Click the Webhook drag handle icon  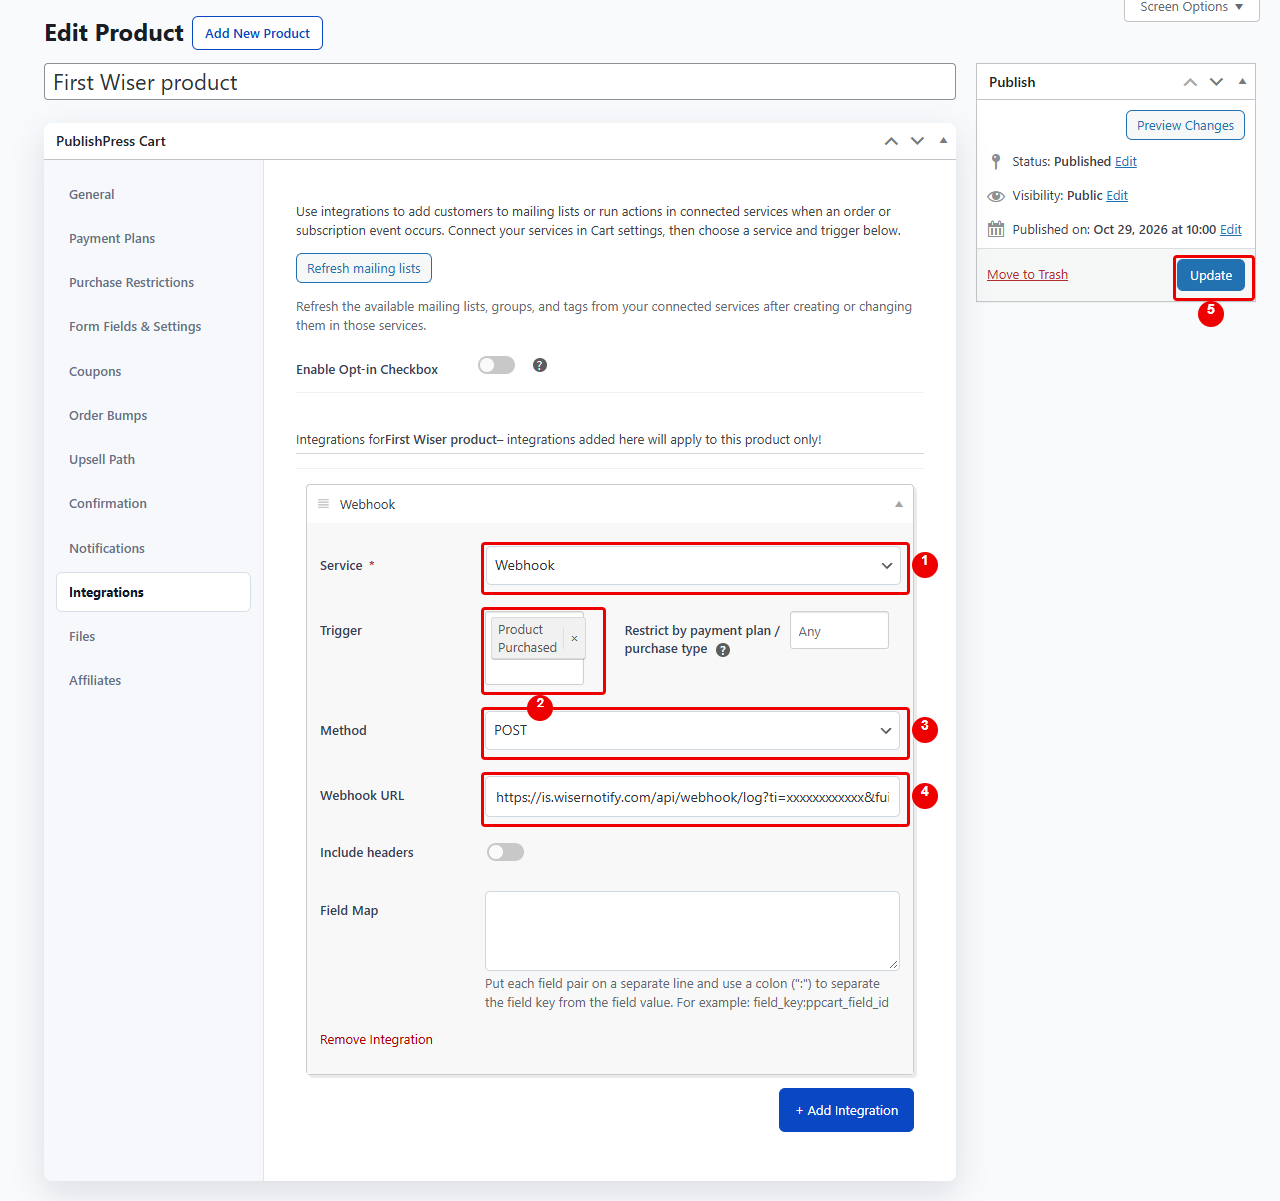tap(323, 504)
